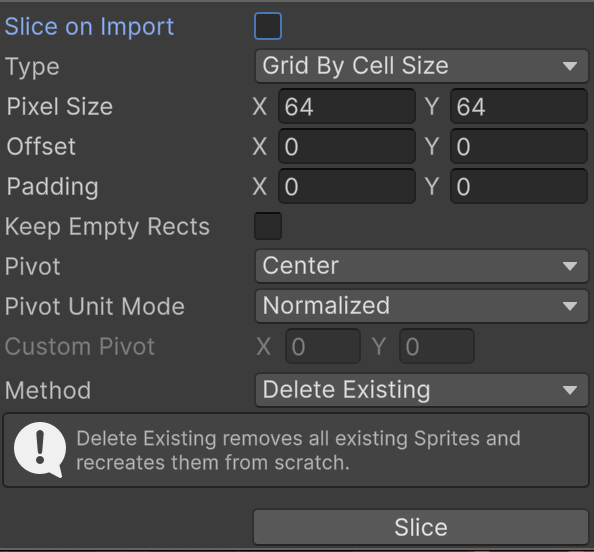This screenshot has width=594, height=552.
Task: Click the Custom Pivot Y field
Action: pos(437,346)
